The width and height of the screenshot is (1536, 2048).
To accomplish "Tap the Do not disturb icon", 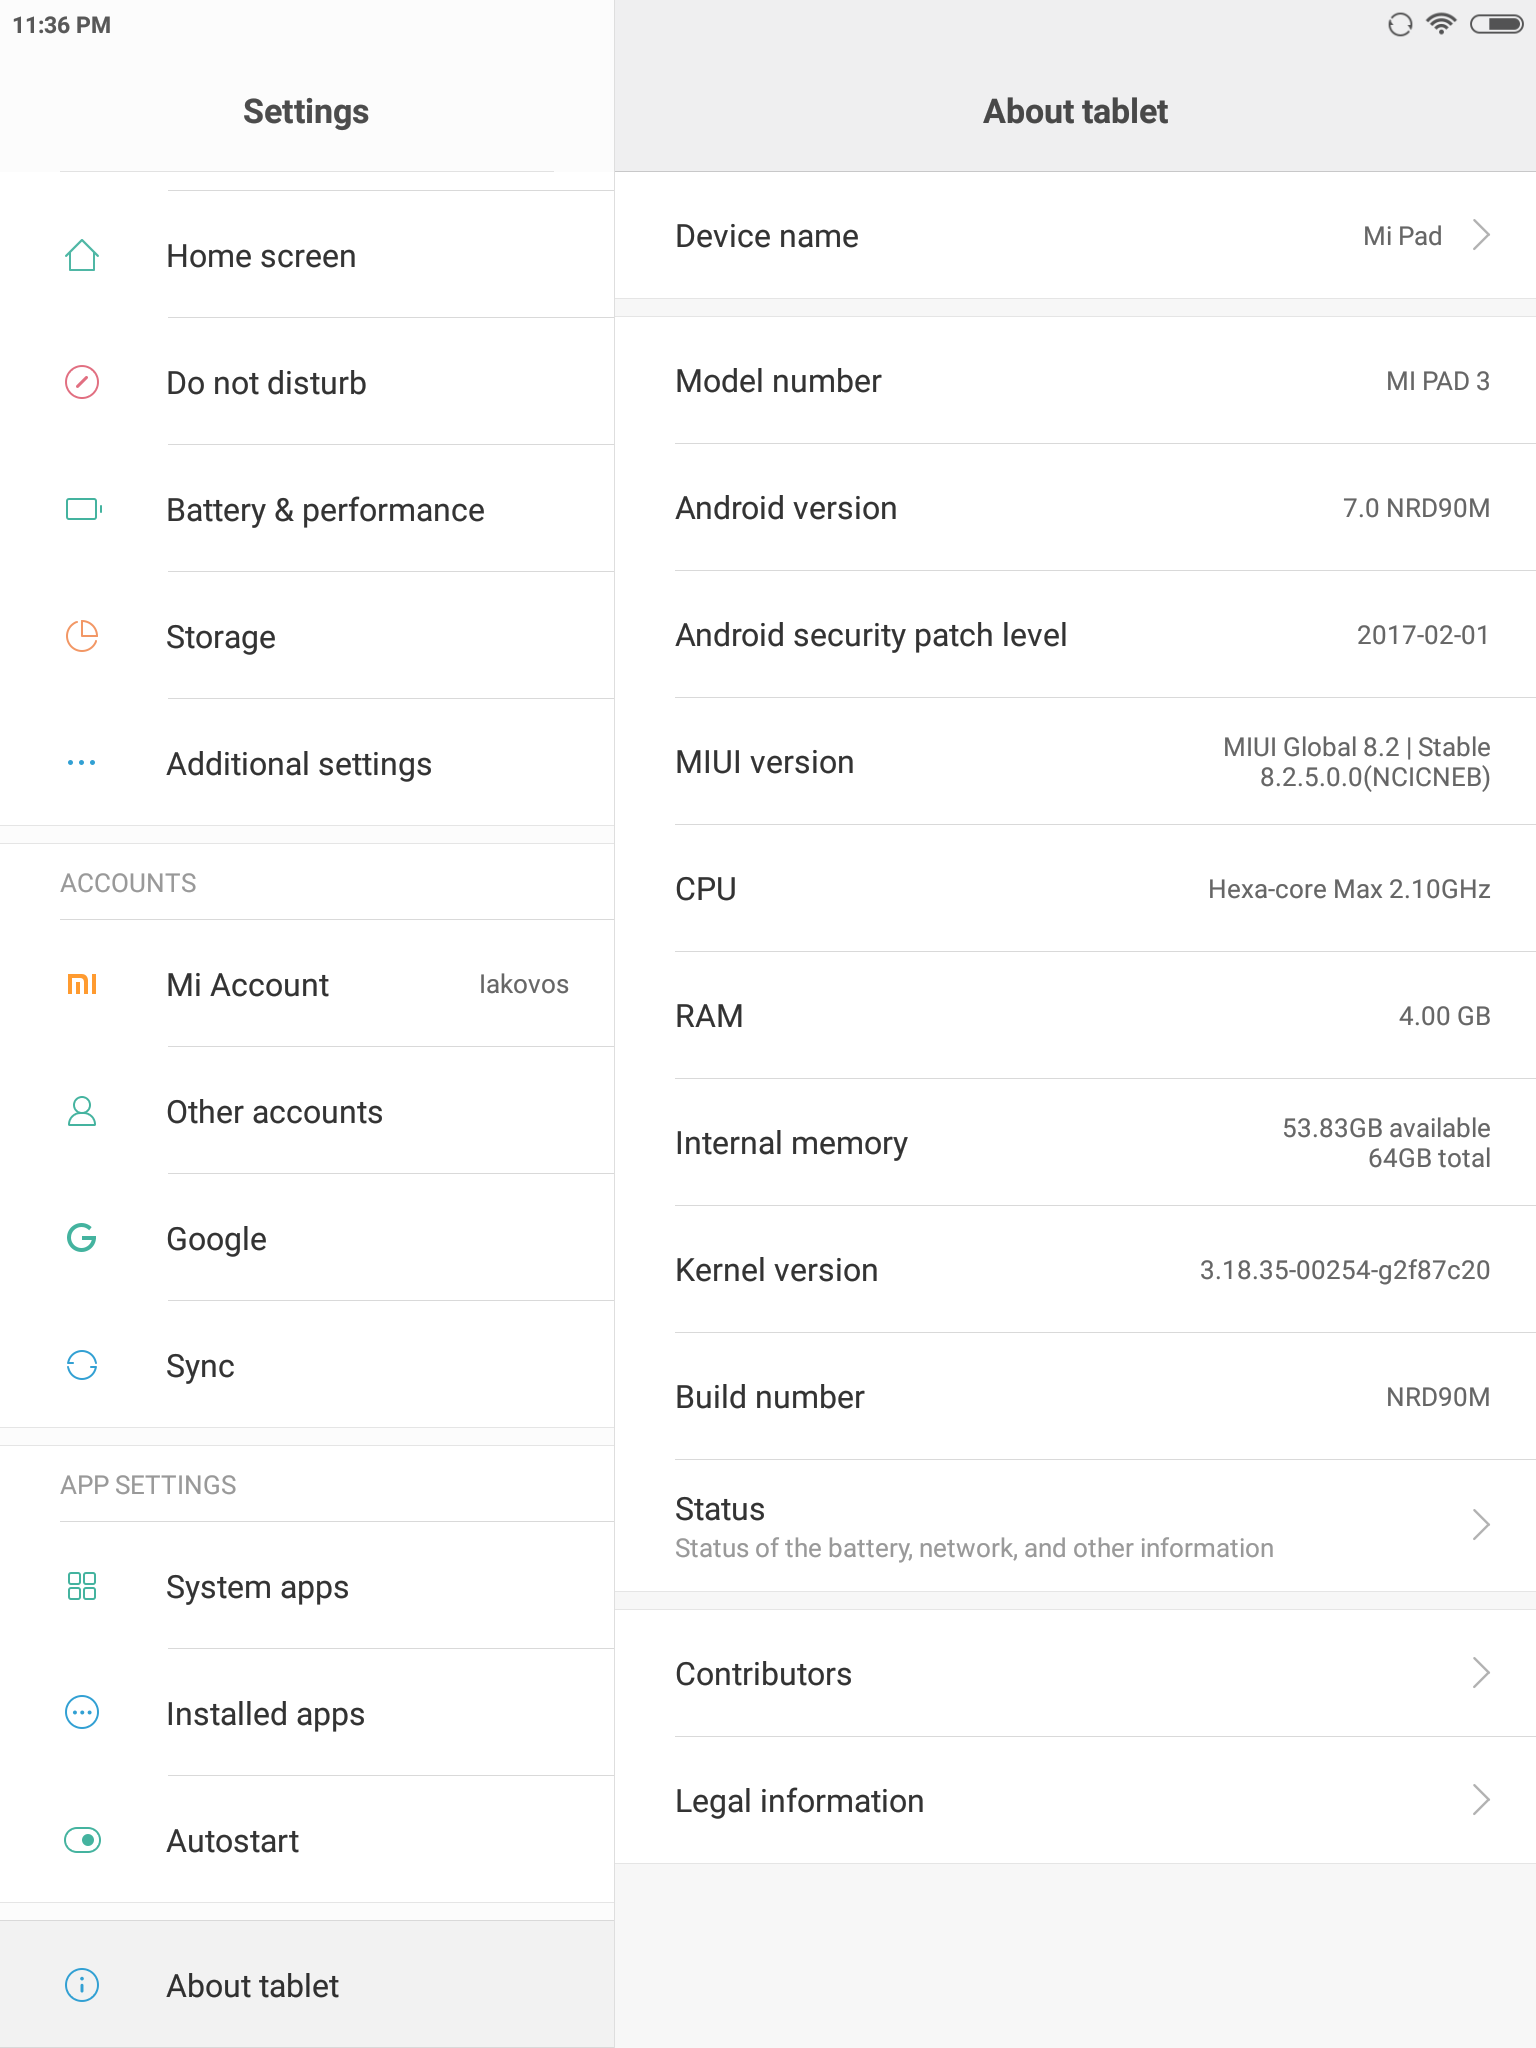I will click(82, 383).
